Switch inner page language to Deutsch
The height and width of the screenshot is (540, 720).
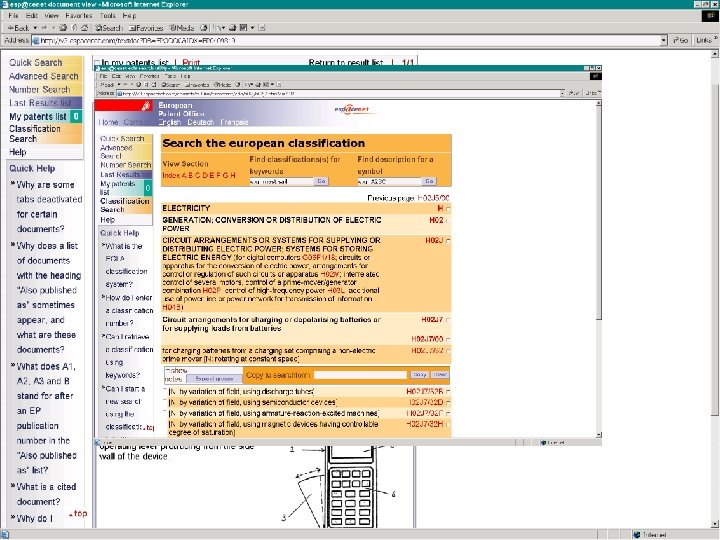click(x=201, y=122)
